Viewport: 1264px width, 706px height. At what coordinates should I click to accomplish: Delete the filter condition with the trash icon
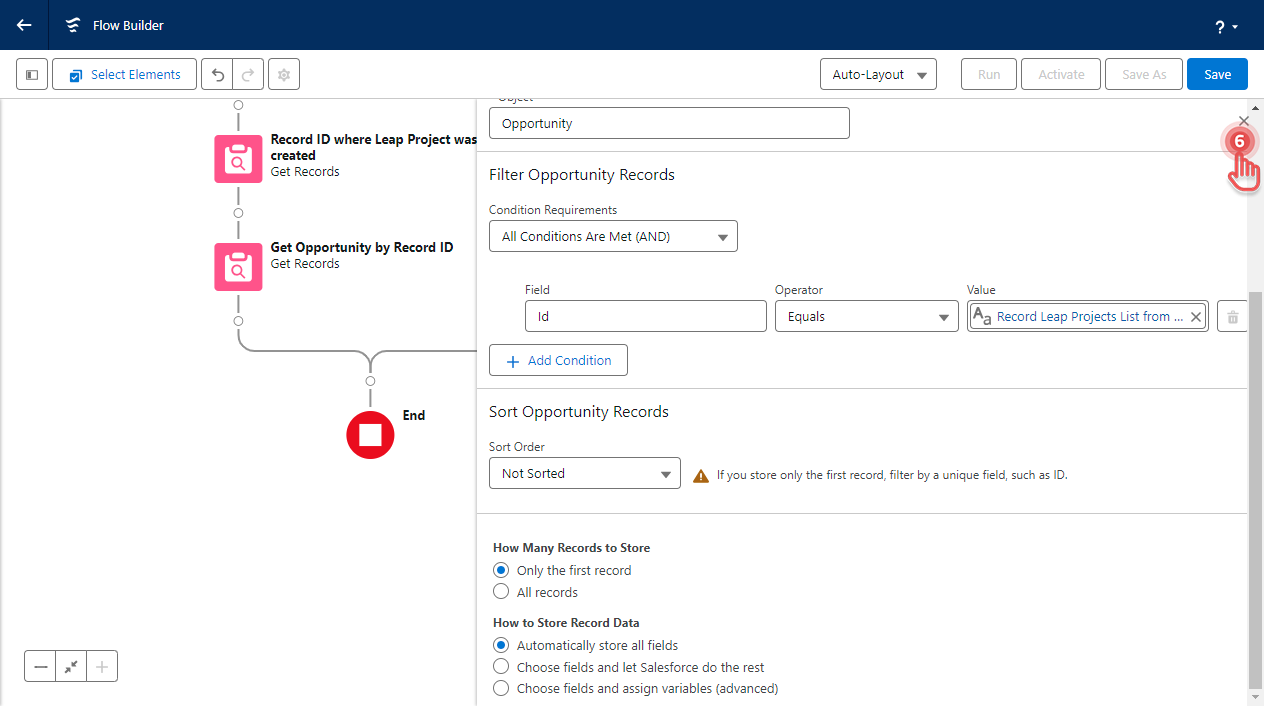[1234, 316]
